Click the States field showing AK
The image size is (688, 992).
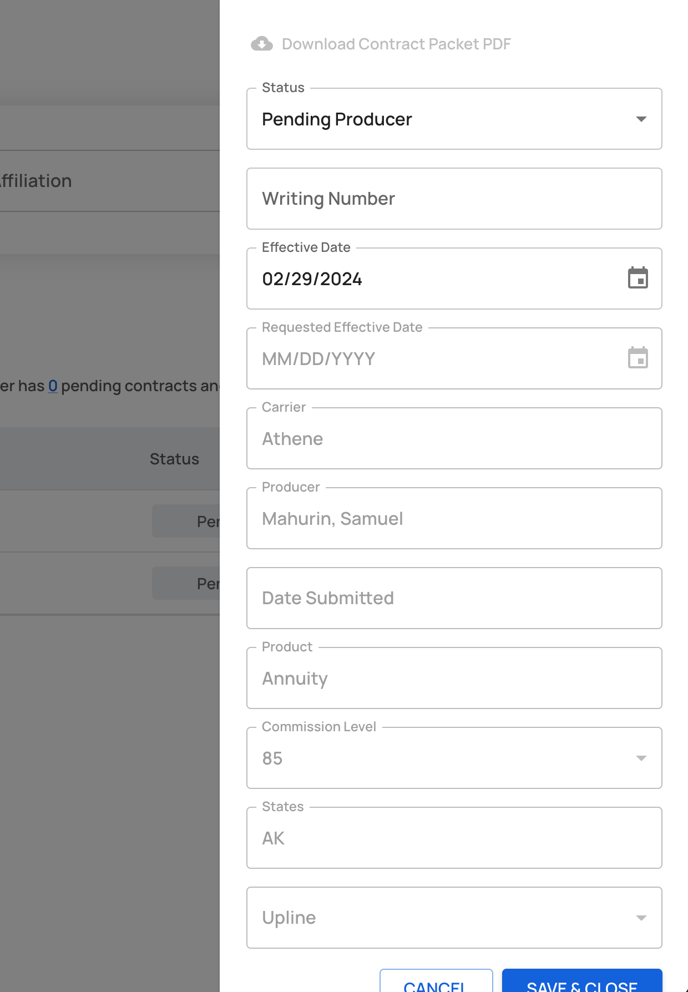(454, 838)
